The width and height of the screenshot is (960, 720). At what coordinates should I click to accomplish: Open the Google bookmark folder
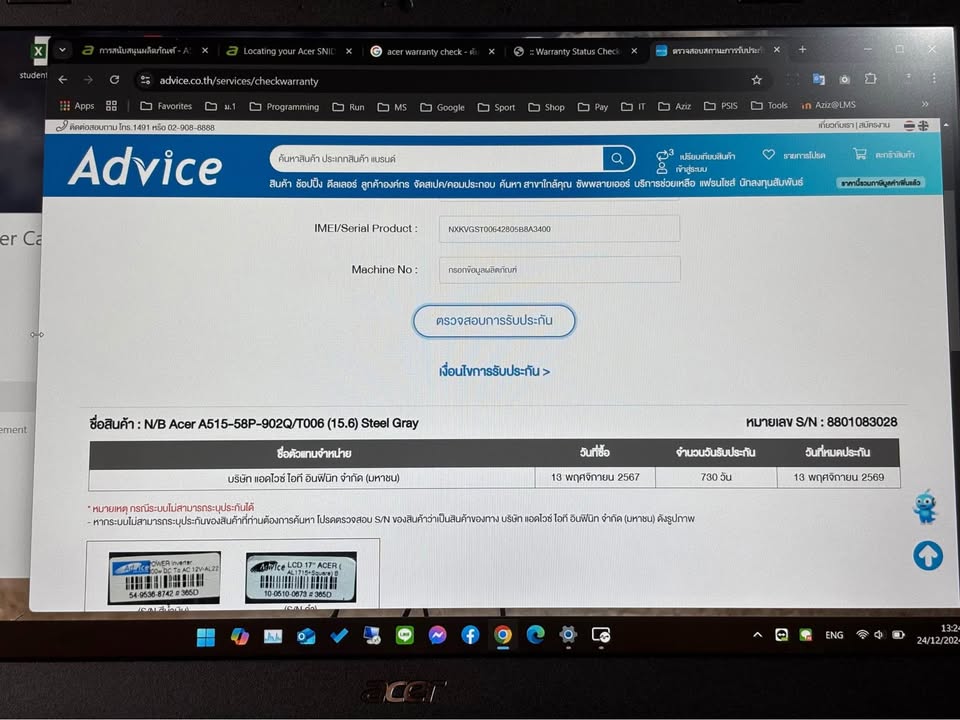[442, 107]
